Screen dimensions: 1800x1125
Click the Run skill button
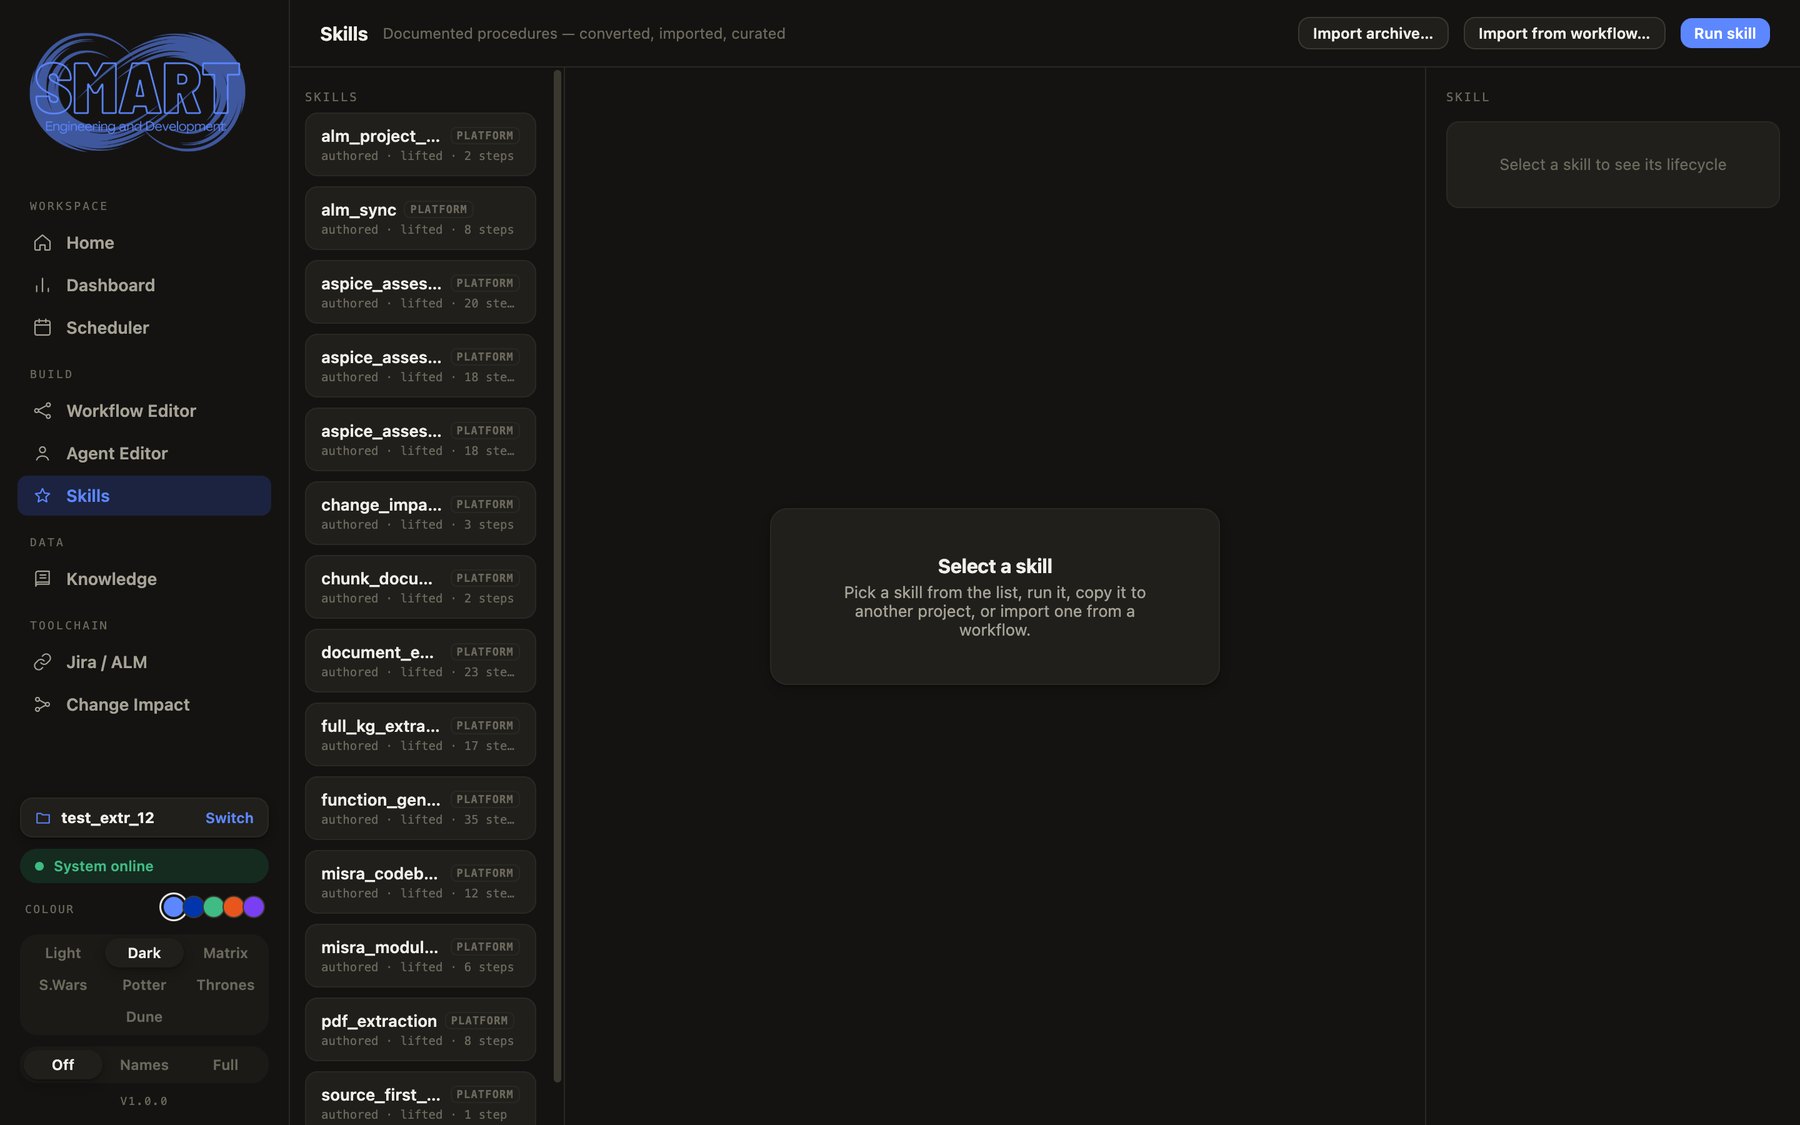click(1724, 33)
